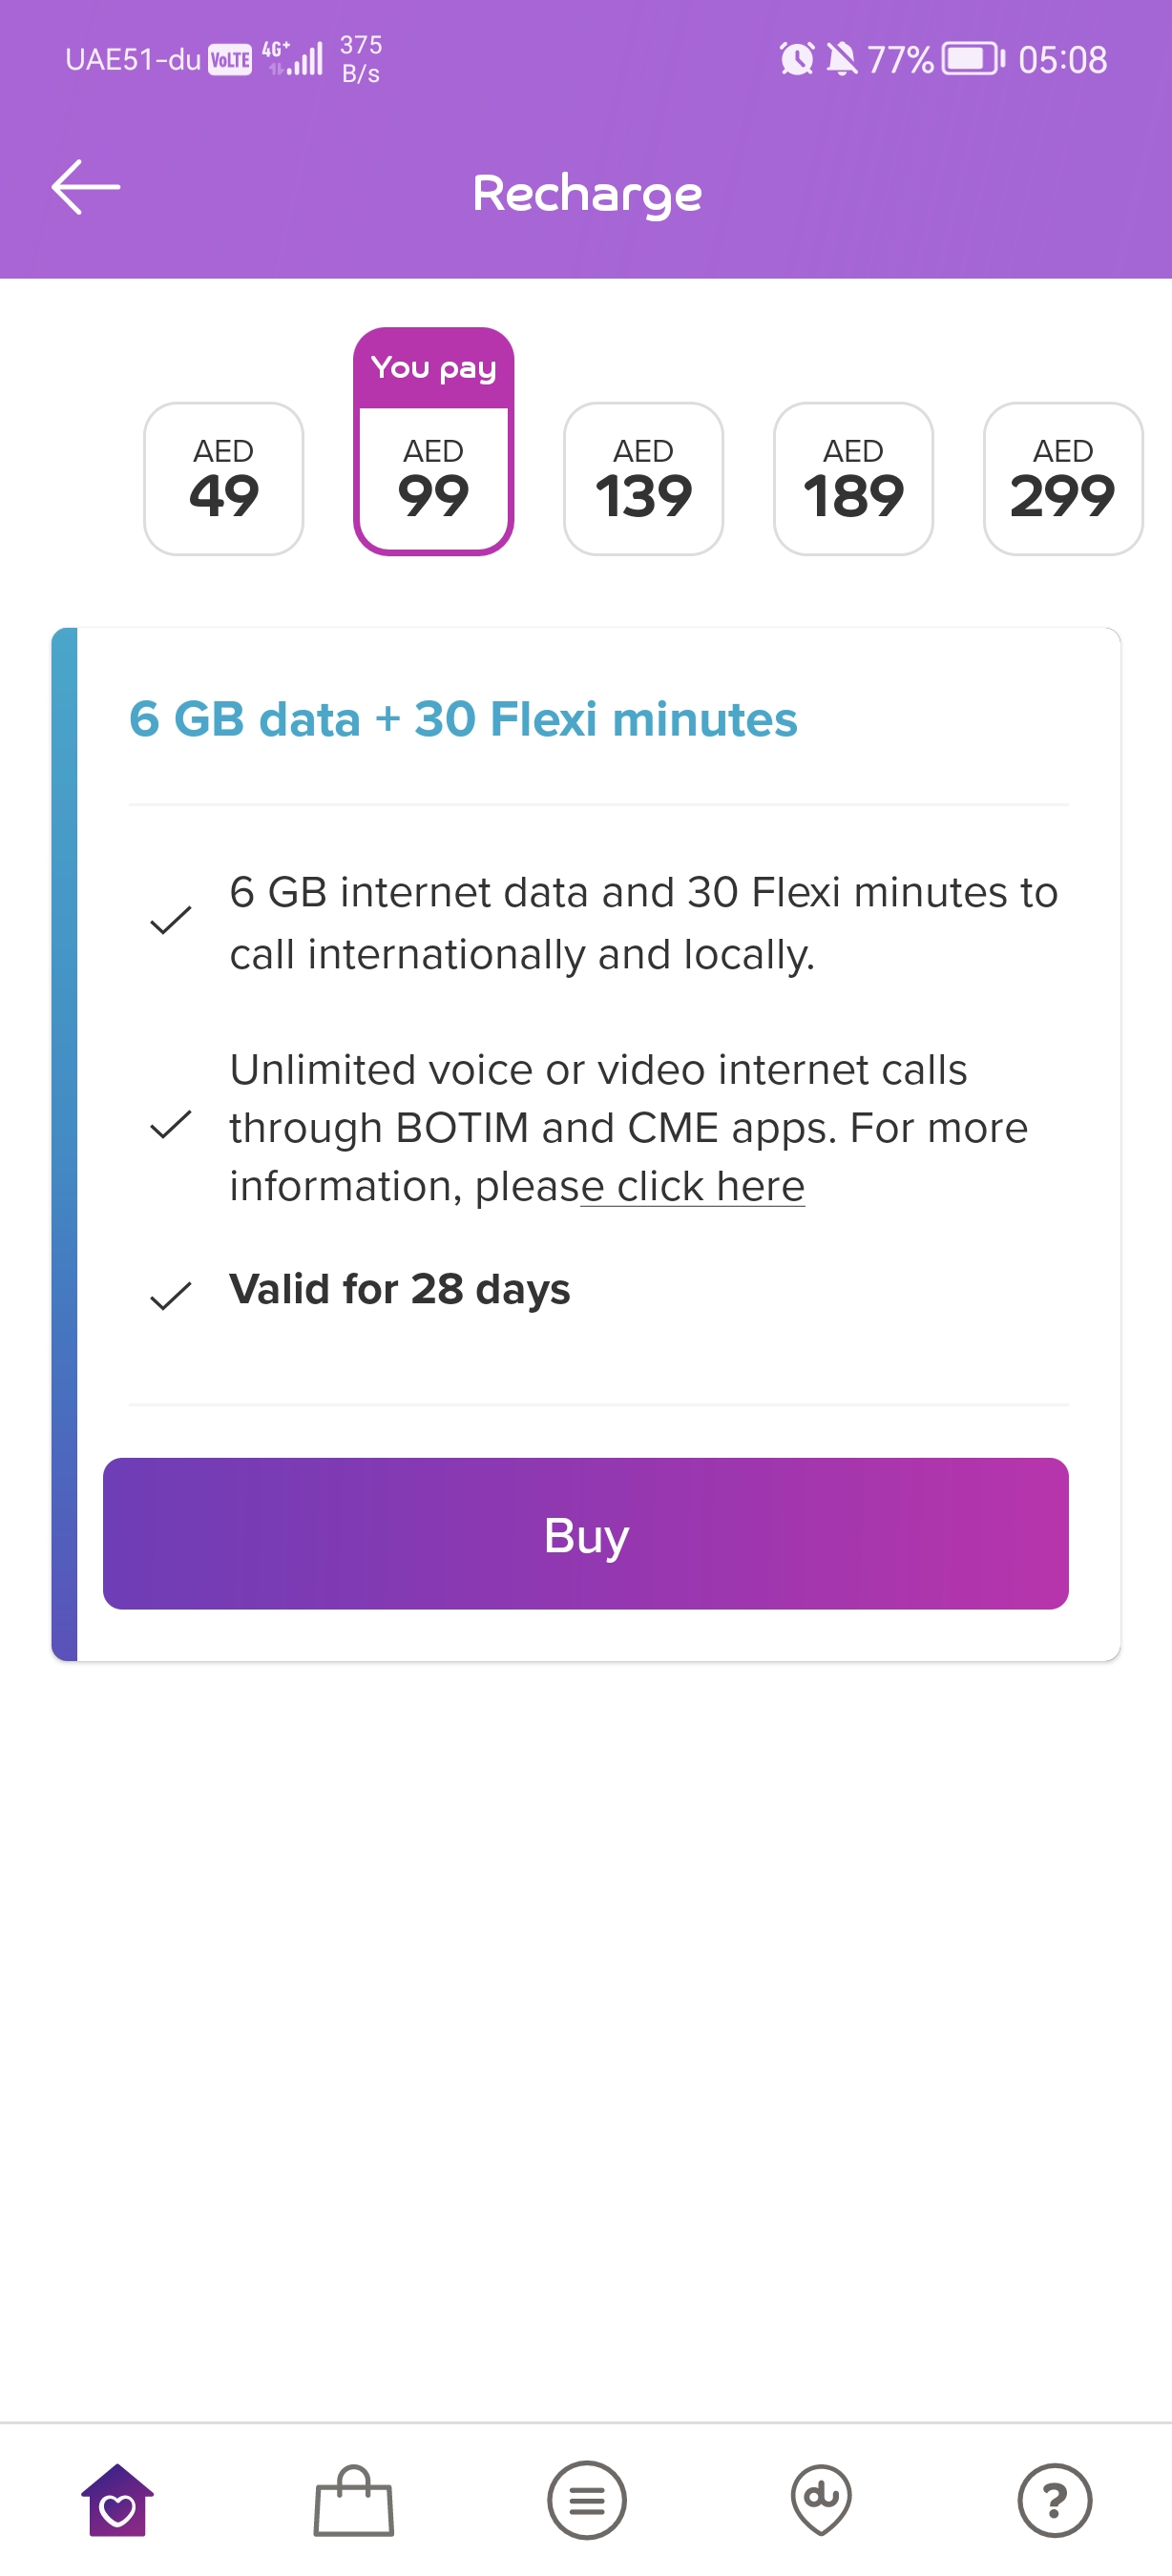
Task: Choose the AED 299 recharge amount
Action: coord(1062,479)
